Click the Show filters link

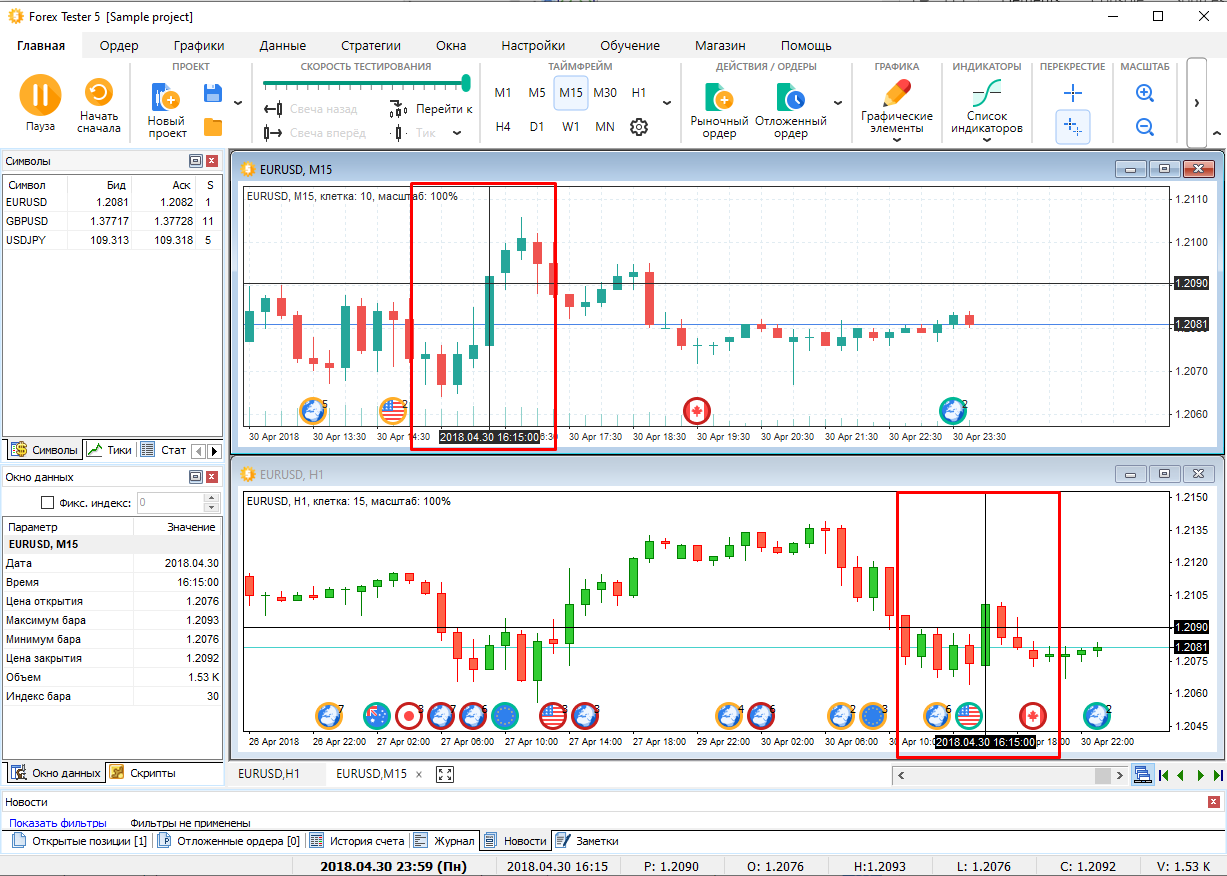[58, 823]
